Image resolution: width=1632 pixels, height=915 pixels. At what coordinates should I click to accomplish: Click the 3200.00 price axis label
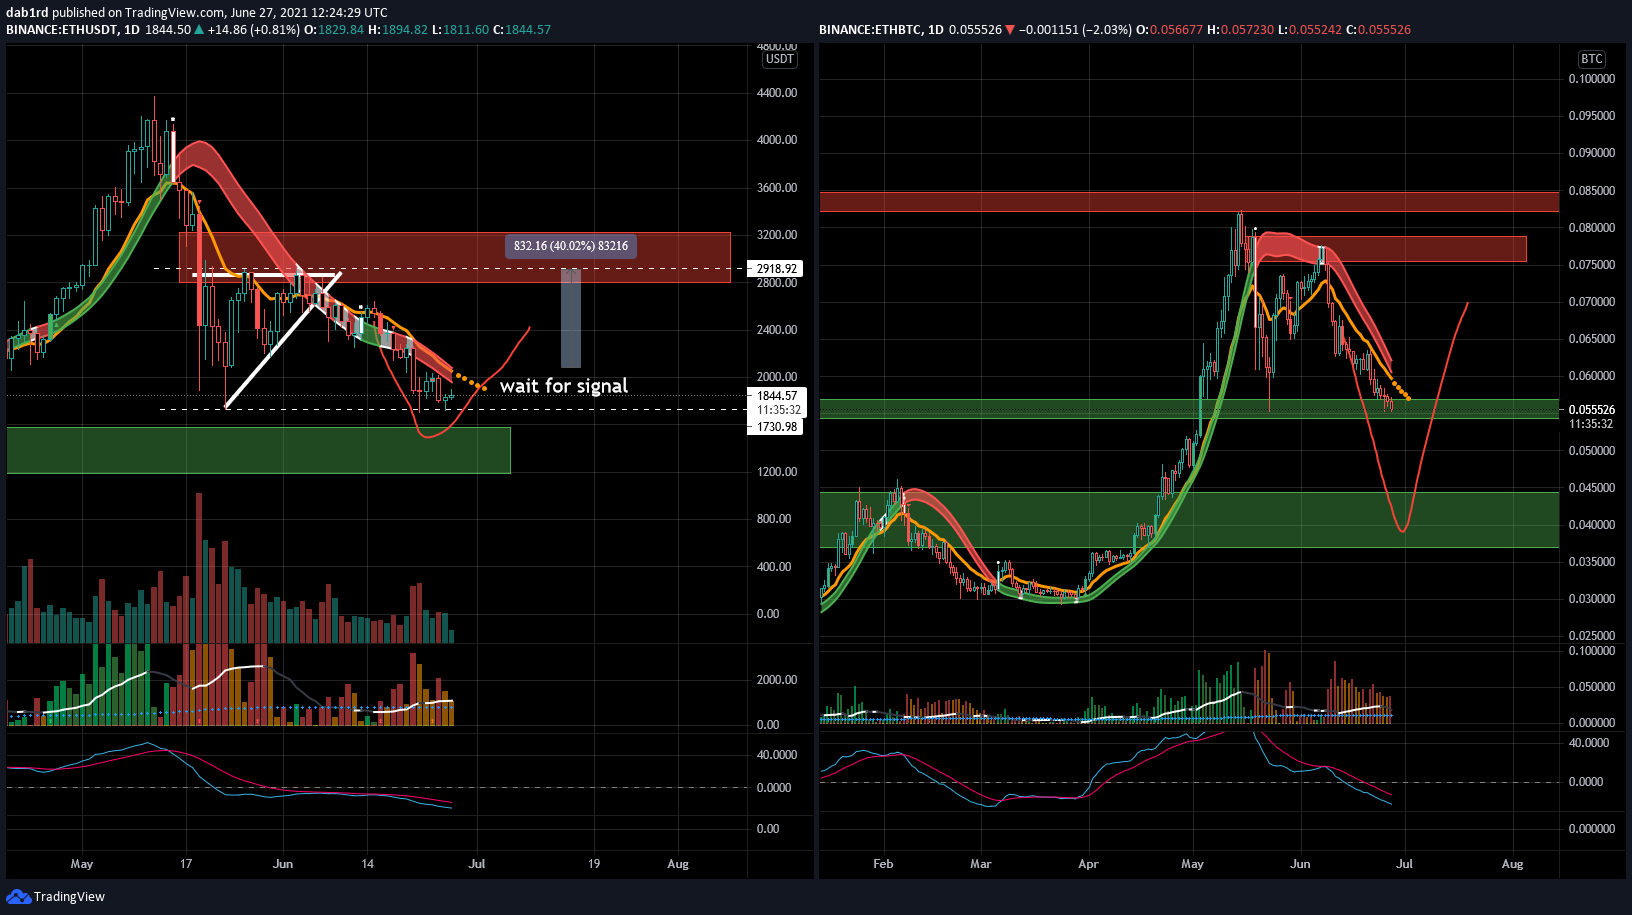click(x=777, y=235)
